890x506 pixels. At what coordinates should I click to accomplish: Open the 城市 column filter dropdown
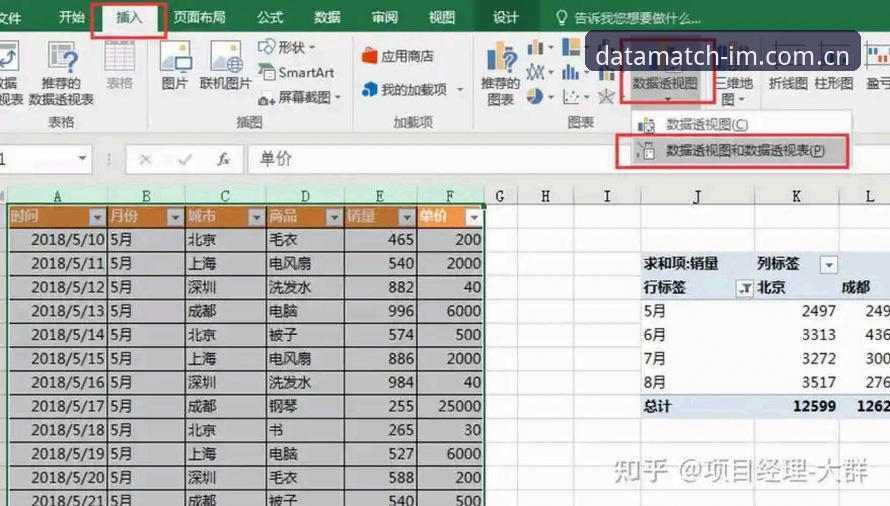[x=256, y=217]
